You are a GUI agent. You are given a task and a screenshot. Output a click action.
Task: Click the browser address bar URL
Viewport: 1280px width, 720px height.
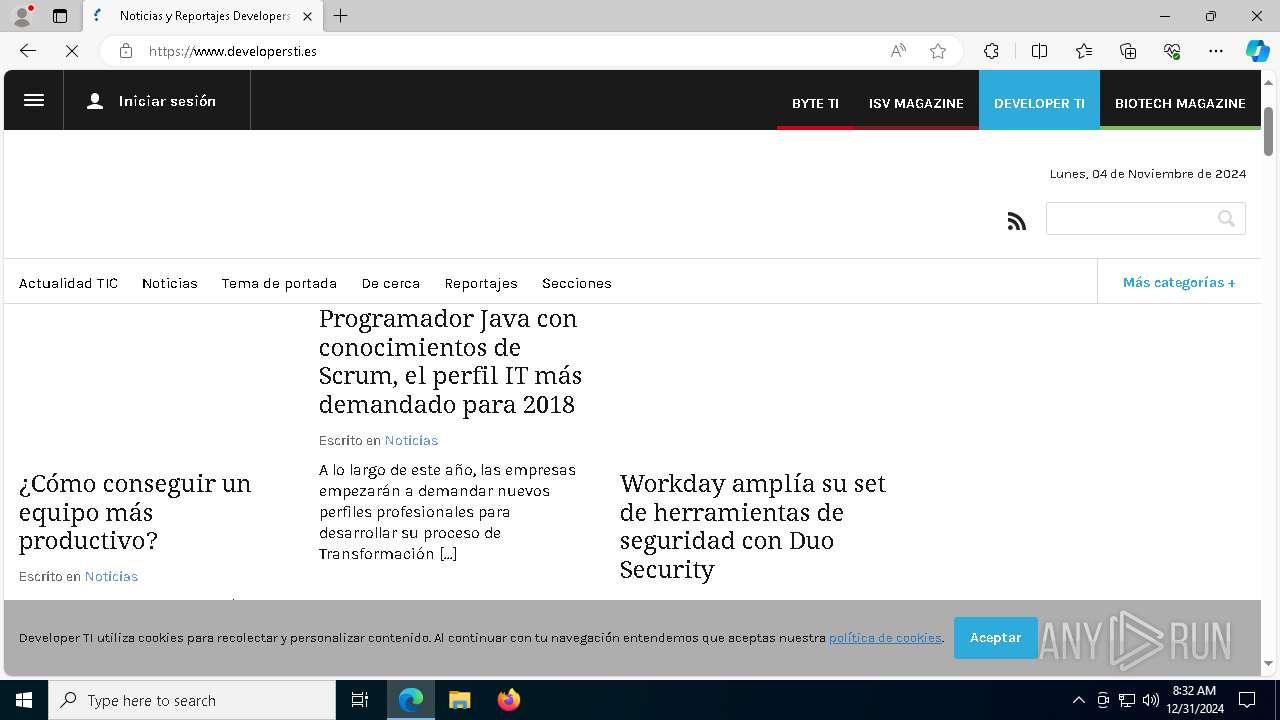click(233, 51)
